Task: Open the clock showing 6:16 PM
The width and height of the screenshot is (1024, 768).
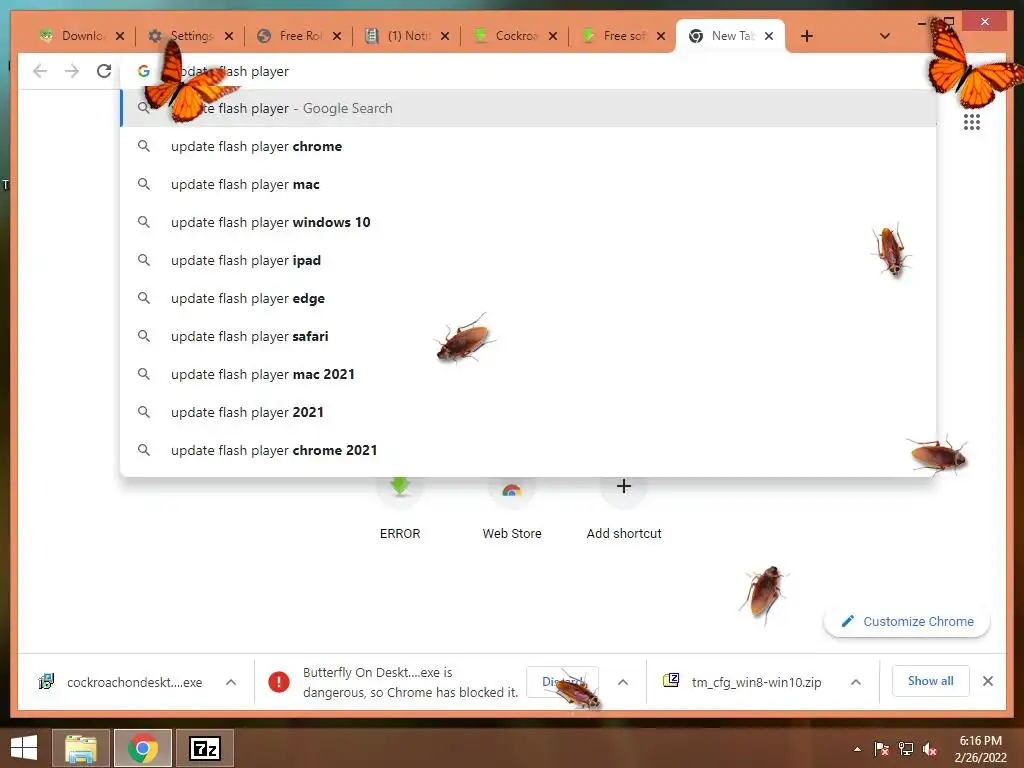Action: (980, 749)
